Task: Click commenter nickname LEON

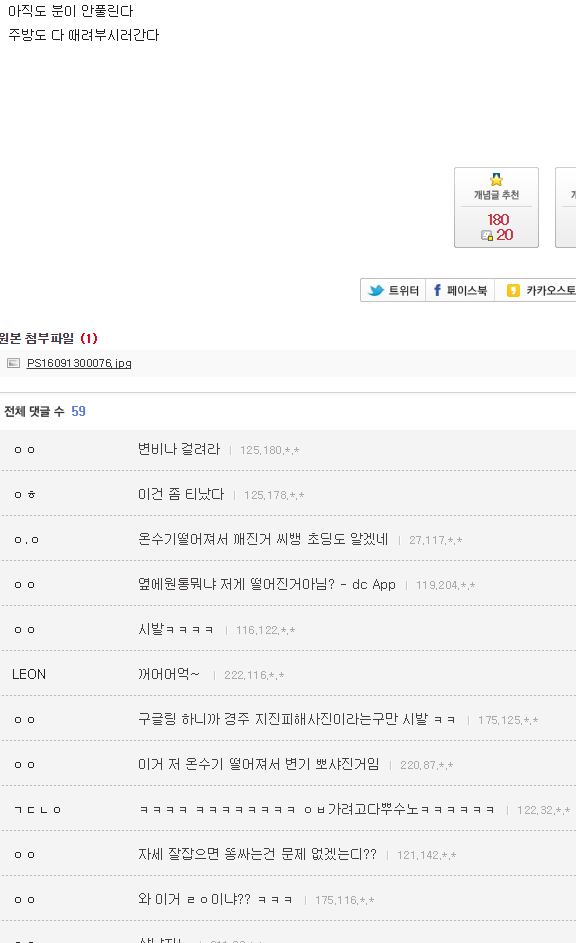Action: [x=29, y=674]
